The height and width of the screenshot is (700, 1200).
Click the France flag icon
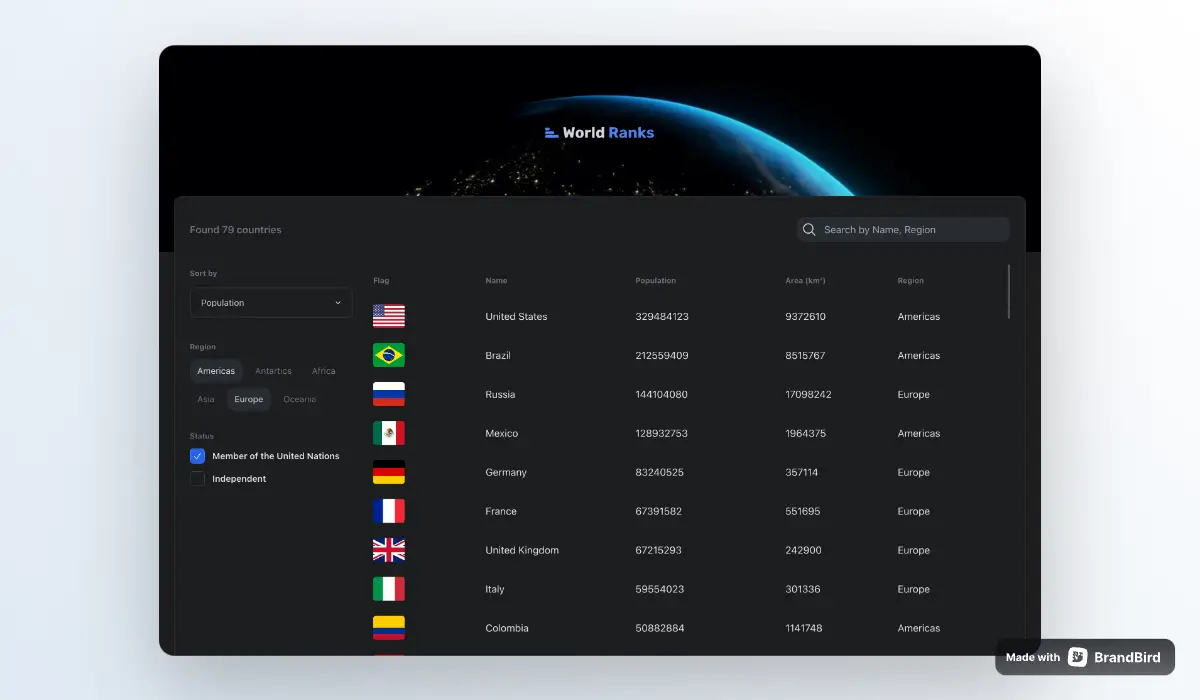coord(389,511)
